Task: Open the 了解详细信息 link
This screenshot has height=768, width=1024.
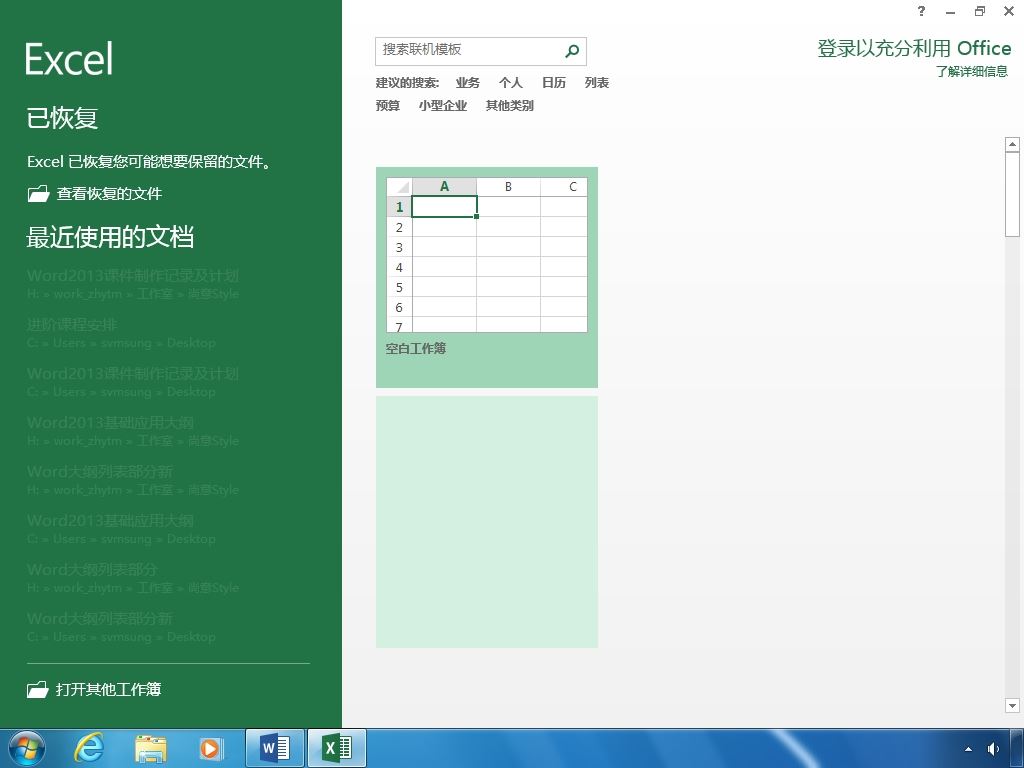Action: [972, 72]
